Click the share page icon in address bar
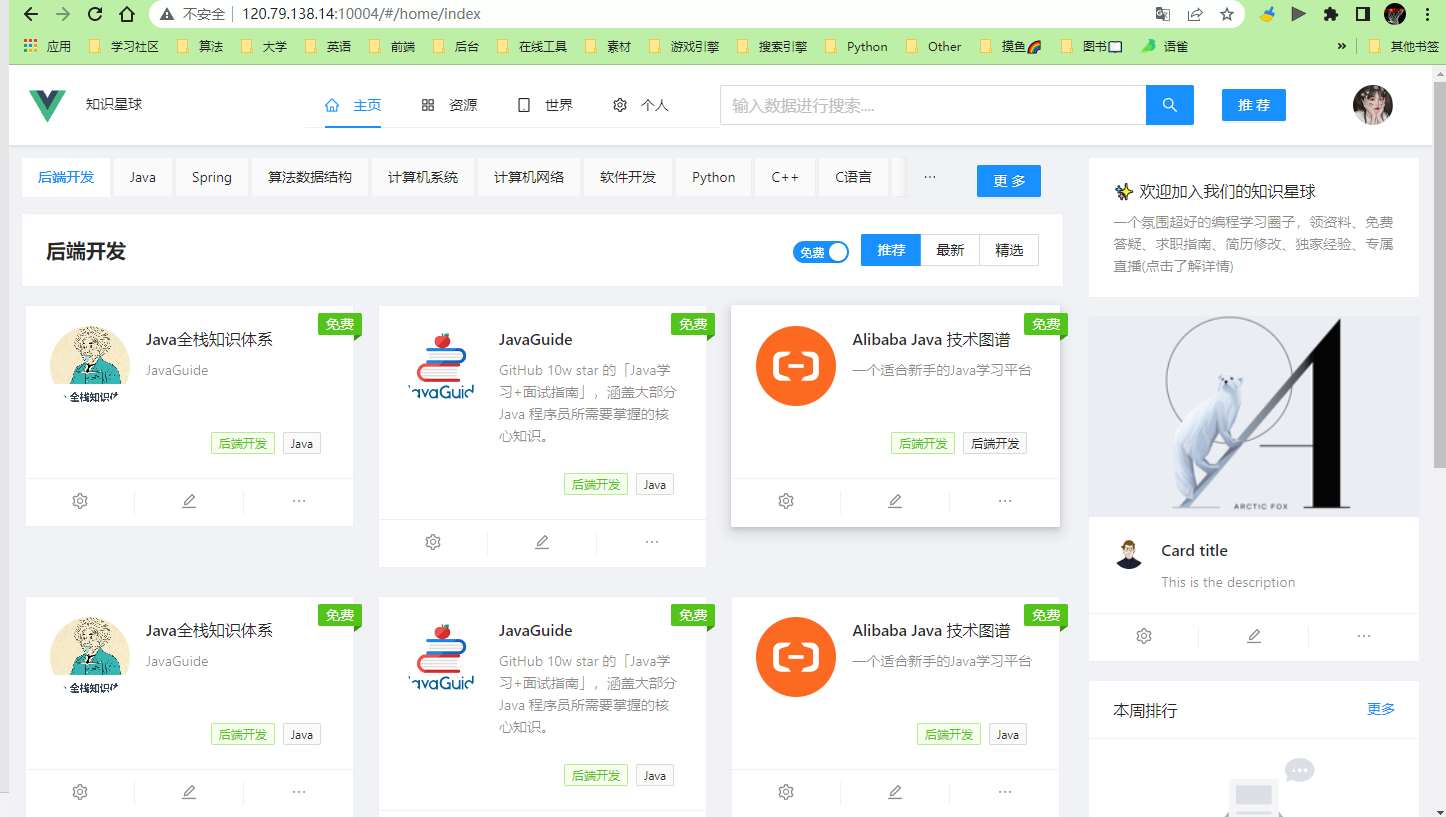The height and width of the screenshot is (817, 1446). (x=1195, y=14)
